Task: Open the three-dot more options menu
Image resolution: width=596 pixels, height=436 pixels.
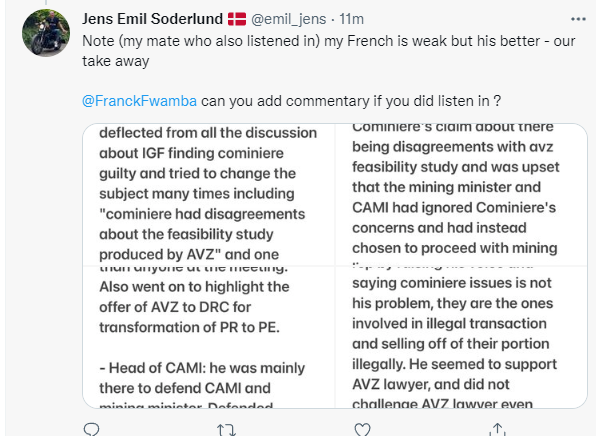Action: pos(578,19)
